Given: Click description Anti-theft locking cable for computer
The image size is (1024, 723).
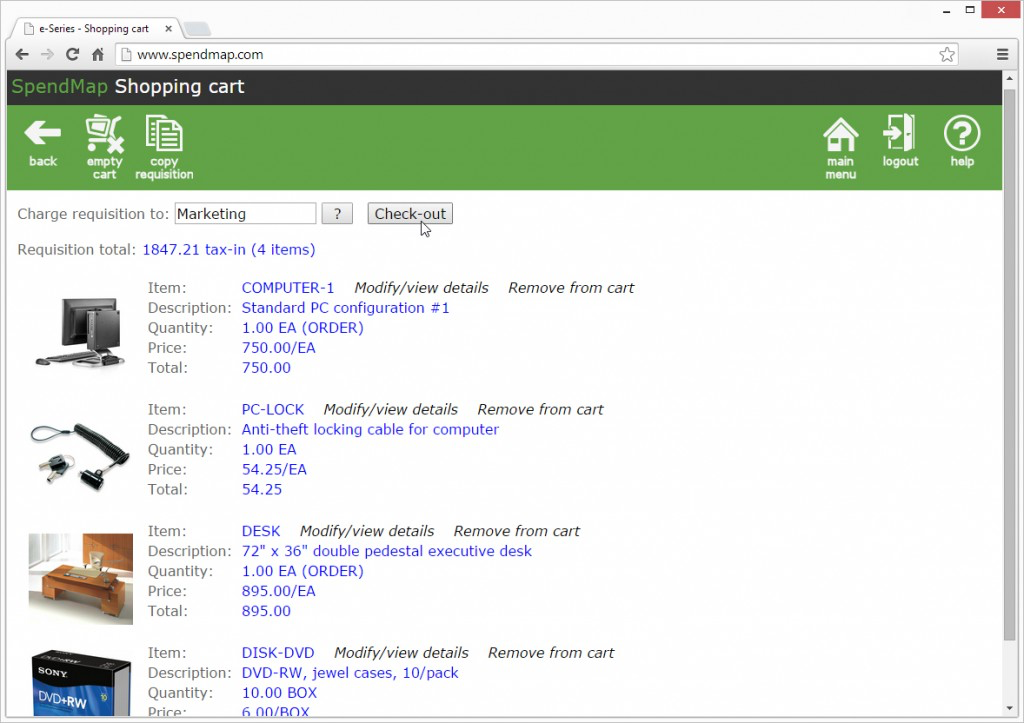Looking at the screenshot, I should [x=370, y=429].
